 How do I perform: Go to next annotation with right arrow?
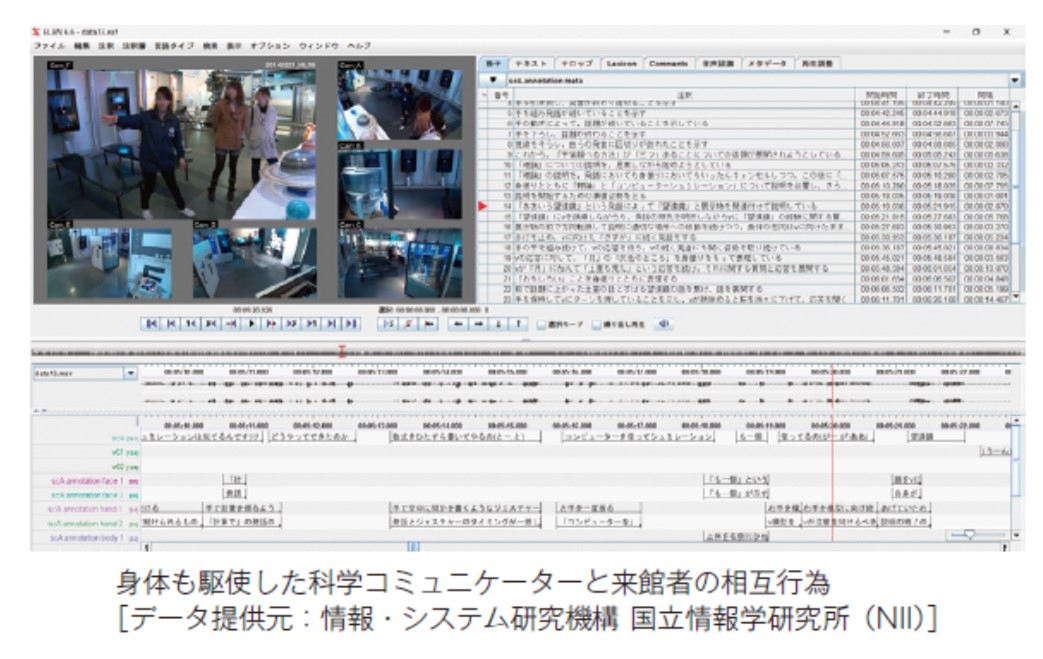(478, 324)
